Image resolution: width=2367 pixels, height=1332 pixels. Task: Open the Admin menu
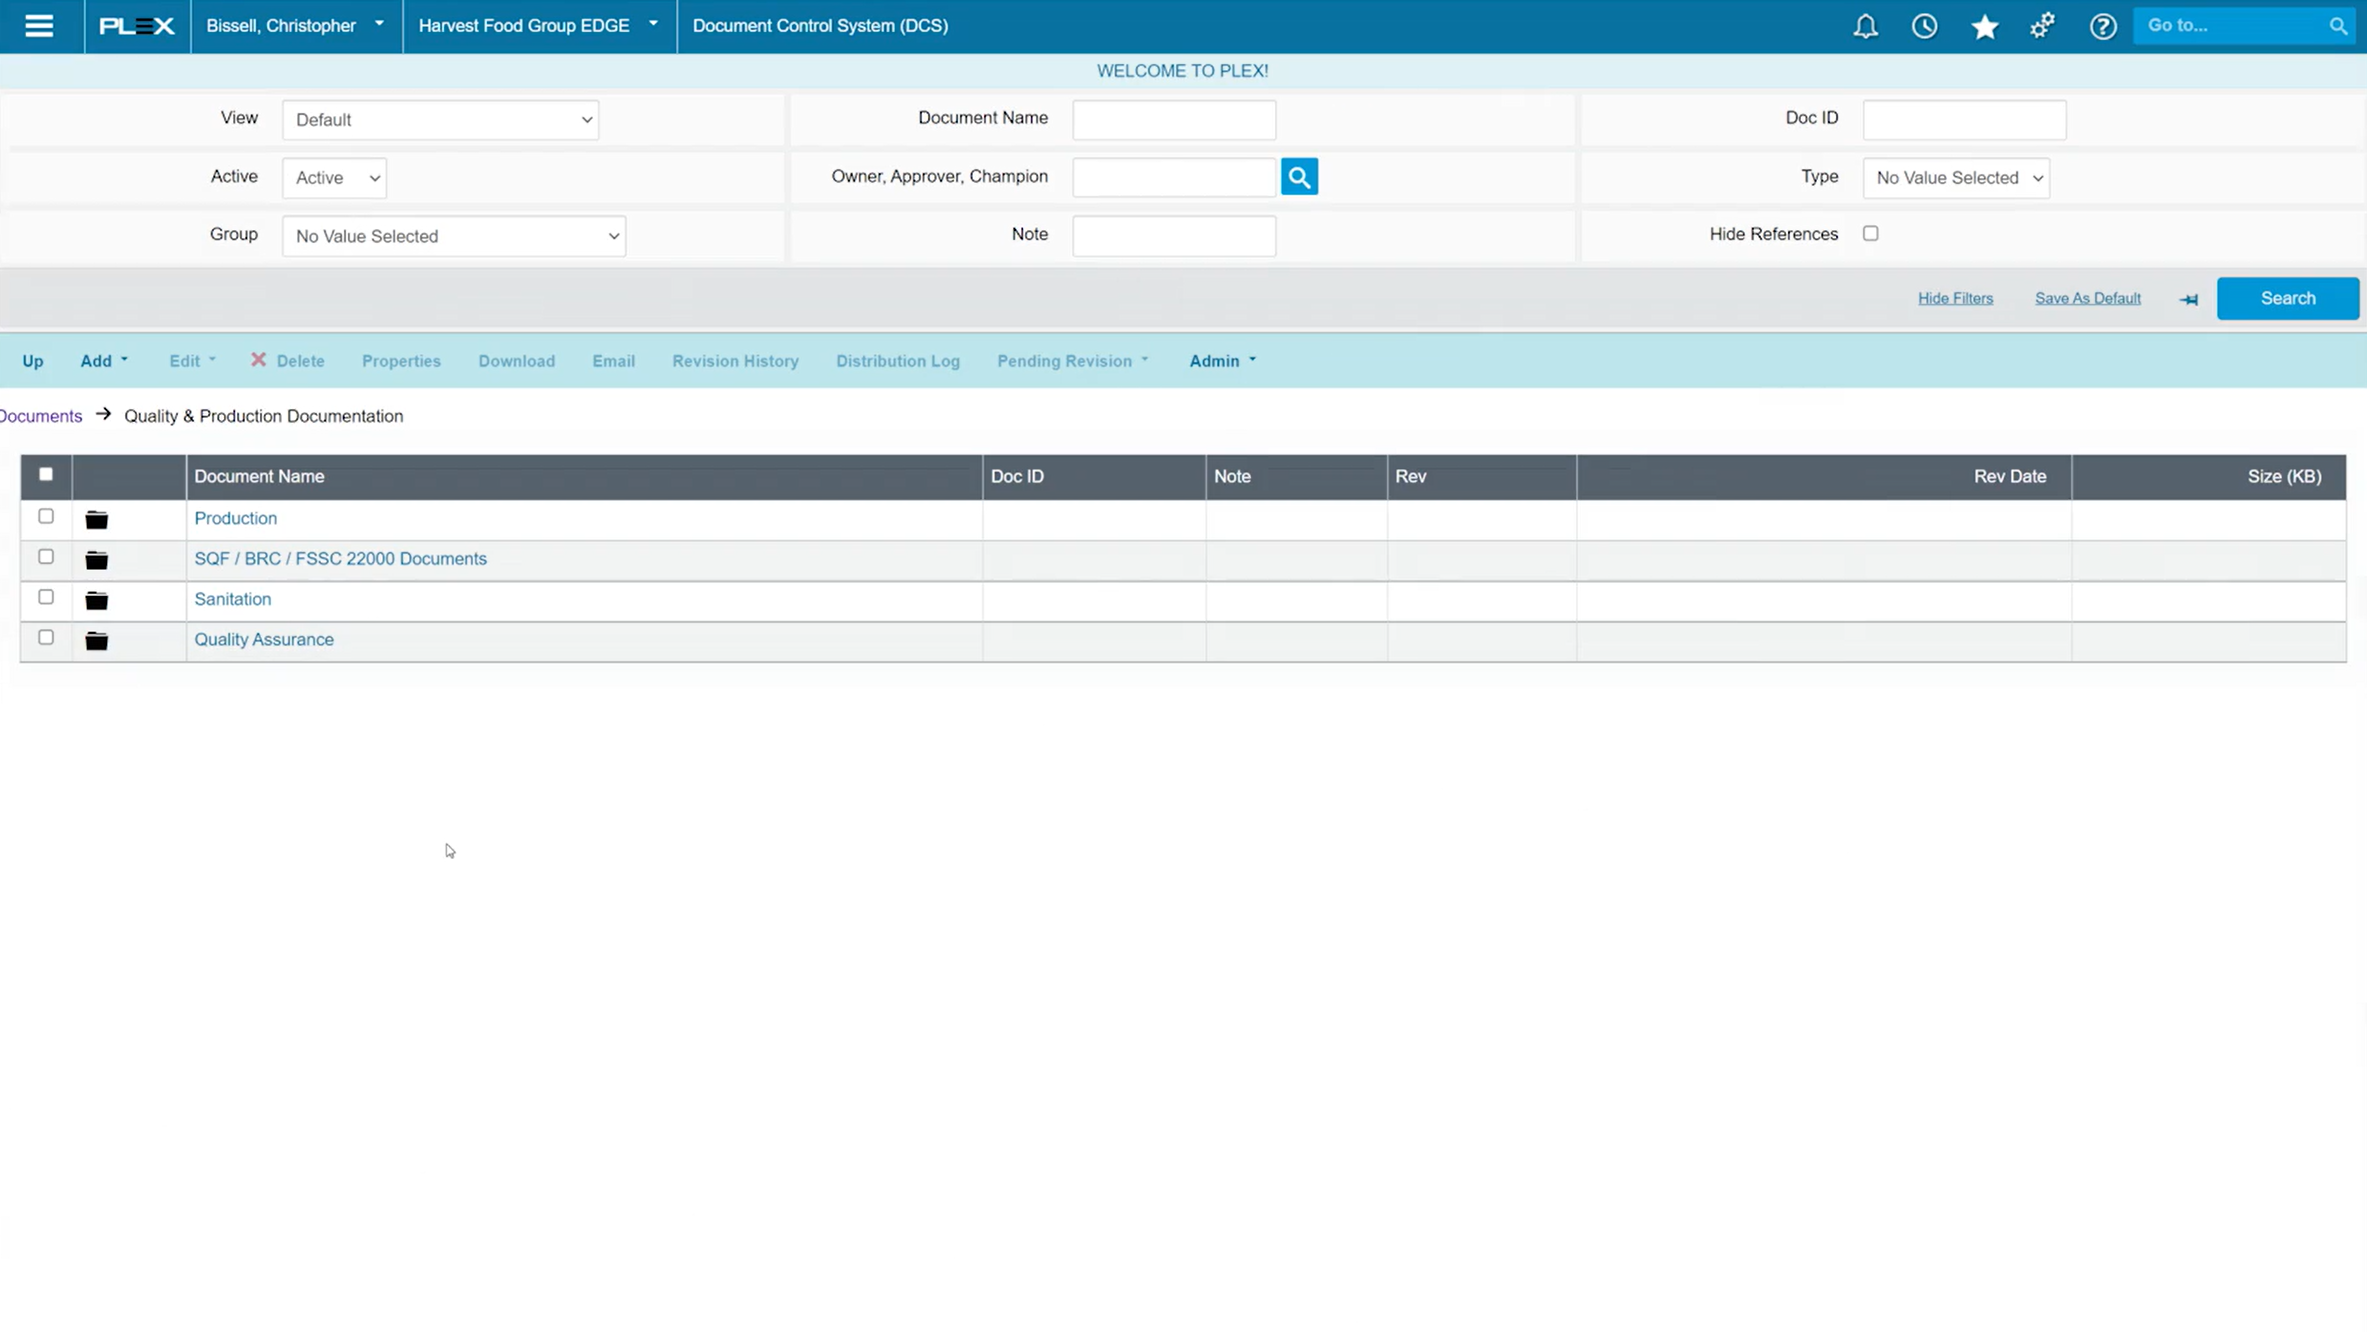coord(1221,361)
